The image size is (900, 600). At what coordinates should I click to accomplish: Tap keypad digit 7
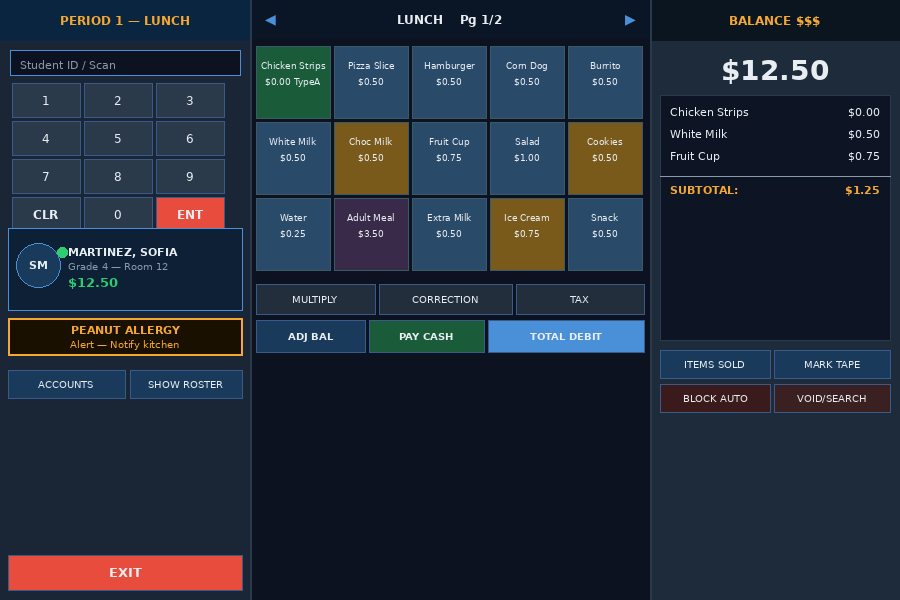(46, 176)
